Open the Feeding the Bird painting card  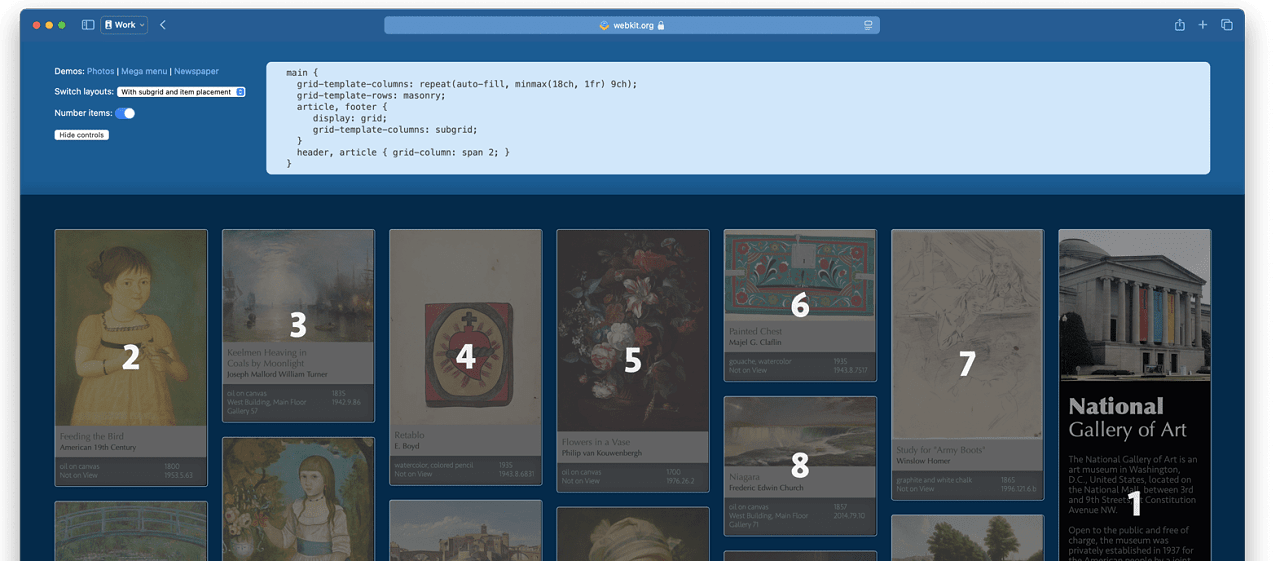(131, 358)
